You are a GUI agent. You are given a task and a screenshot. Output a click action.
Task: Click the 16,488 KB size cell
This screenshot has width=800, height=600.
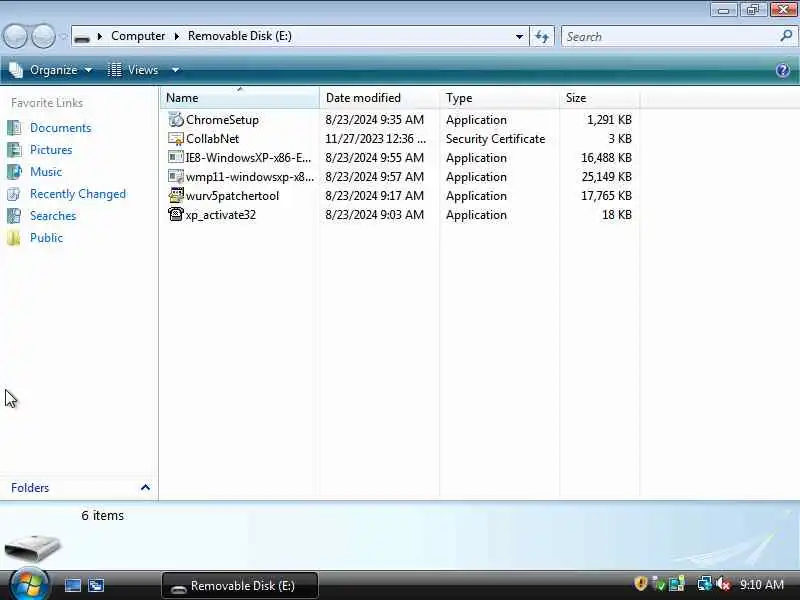tap(606, 158)
